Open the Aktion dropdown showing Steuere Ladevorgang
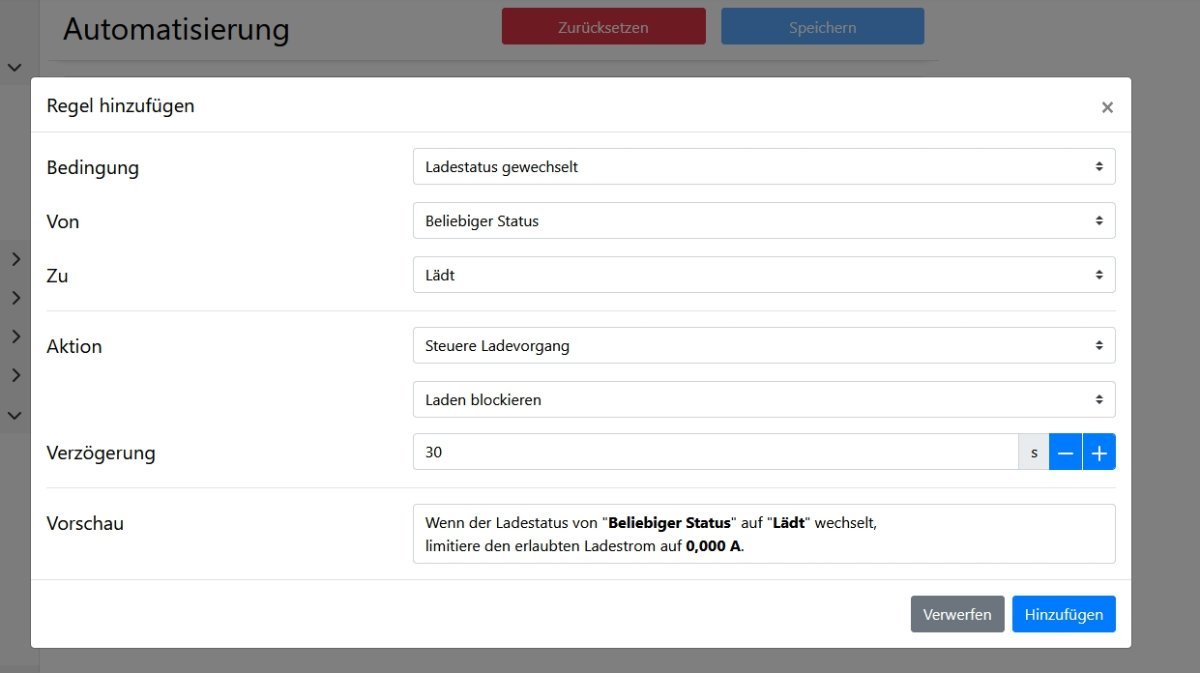 [x=764, y=346]
